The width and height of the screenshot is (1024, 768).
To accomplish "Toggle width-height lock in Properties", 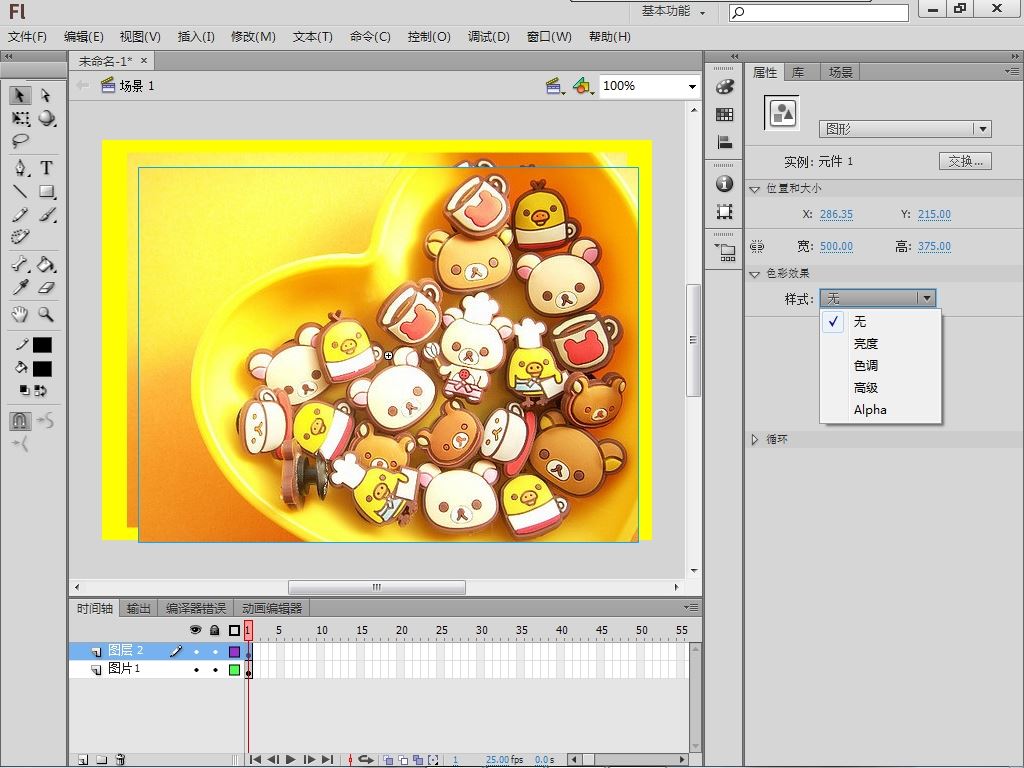I will pyautogui.click(x=757, y=246).
